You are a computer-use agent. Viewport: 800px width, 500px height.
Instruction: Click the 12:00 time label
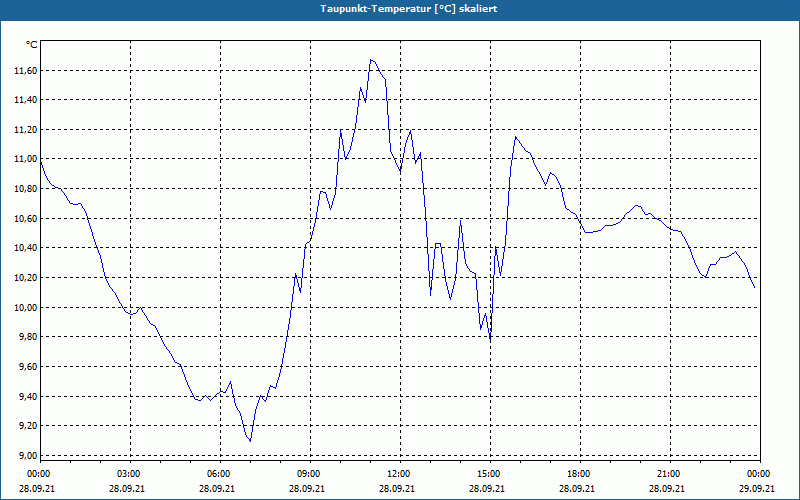click(400, 474)
